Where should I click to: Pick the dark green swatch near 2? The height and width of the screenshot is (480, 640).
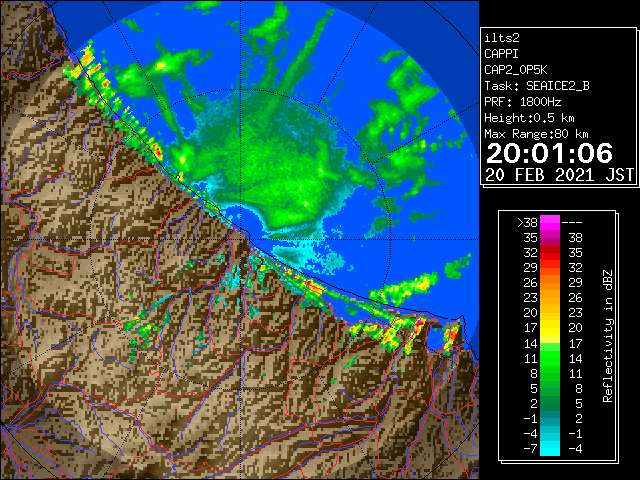[x=550, y=403]
